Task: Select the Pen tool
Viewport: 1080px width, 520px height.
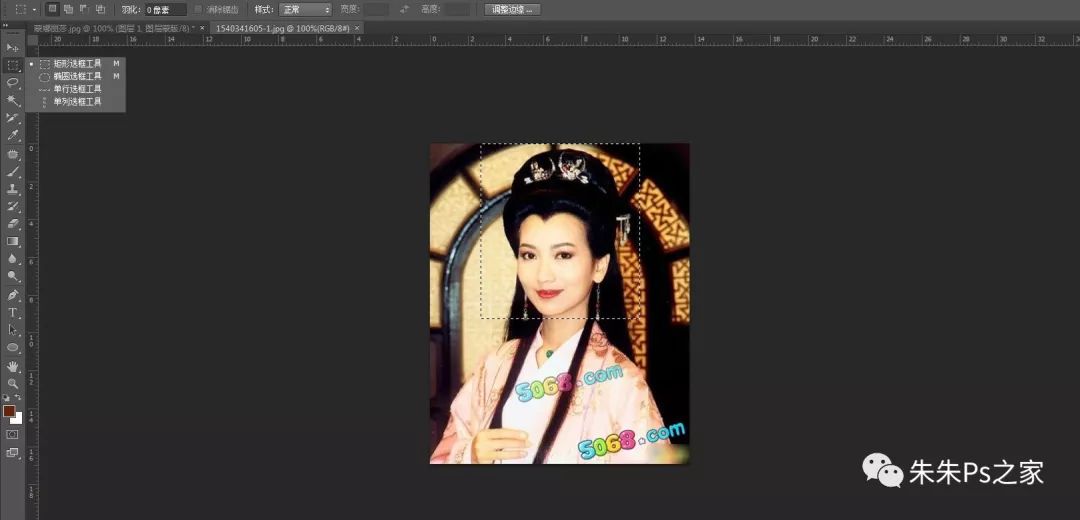Action: tap(12, 295)
